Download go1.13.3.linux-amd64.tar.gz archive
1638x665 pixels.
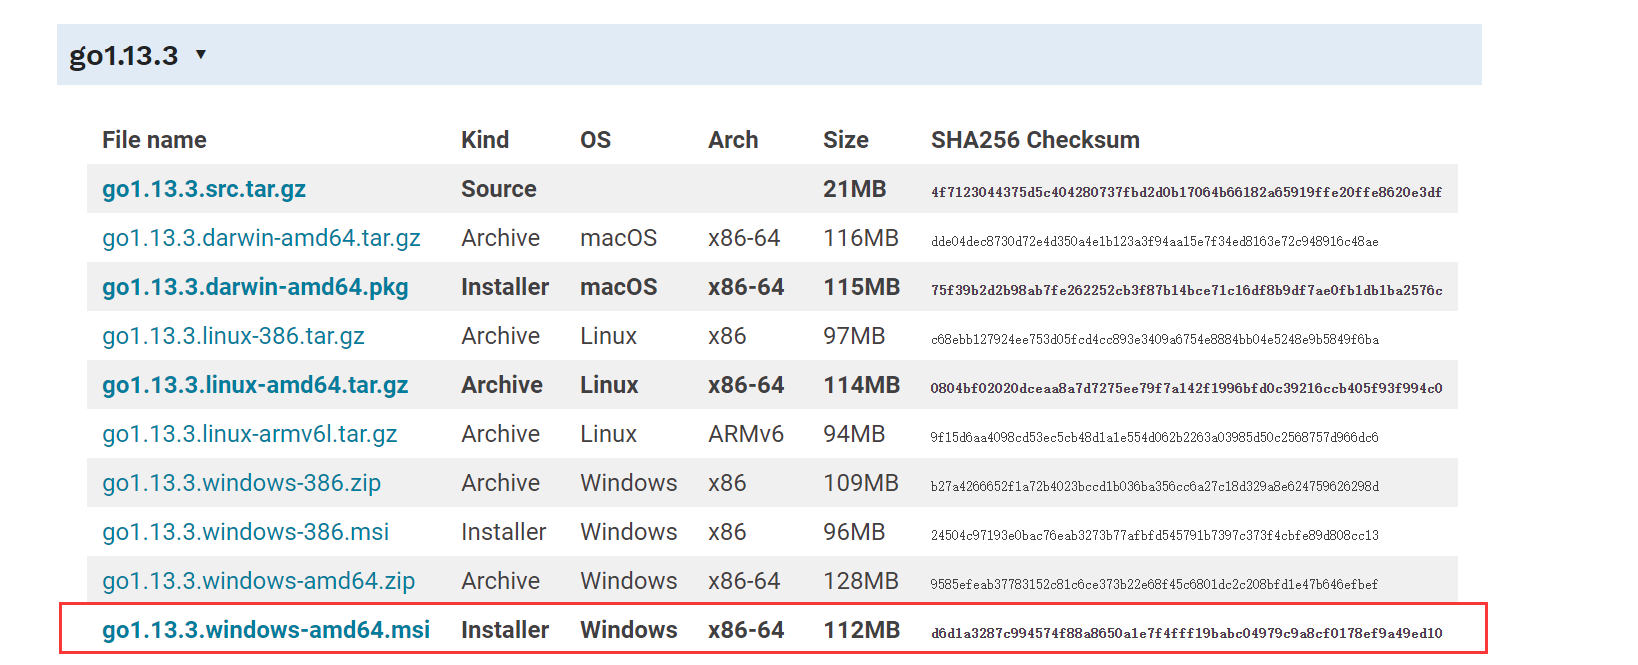[255, 385]
